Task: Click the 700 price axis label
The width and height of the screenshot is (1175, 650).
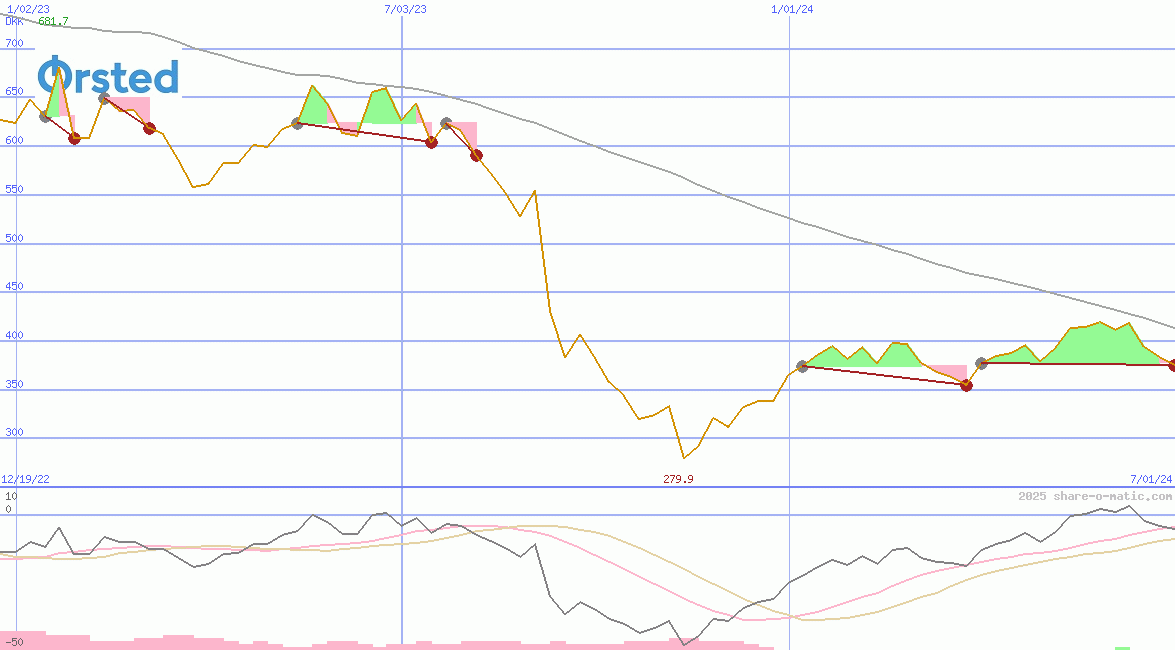Action: 14,44
